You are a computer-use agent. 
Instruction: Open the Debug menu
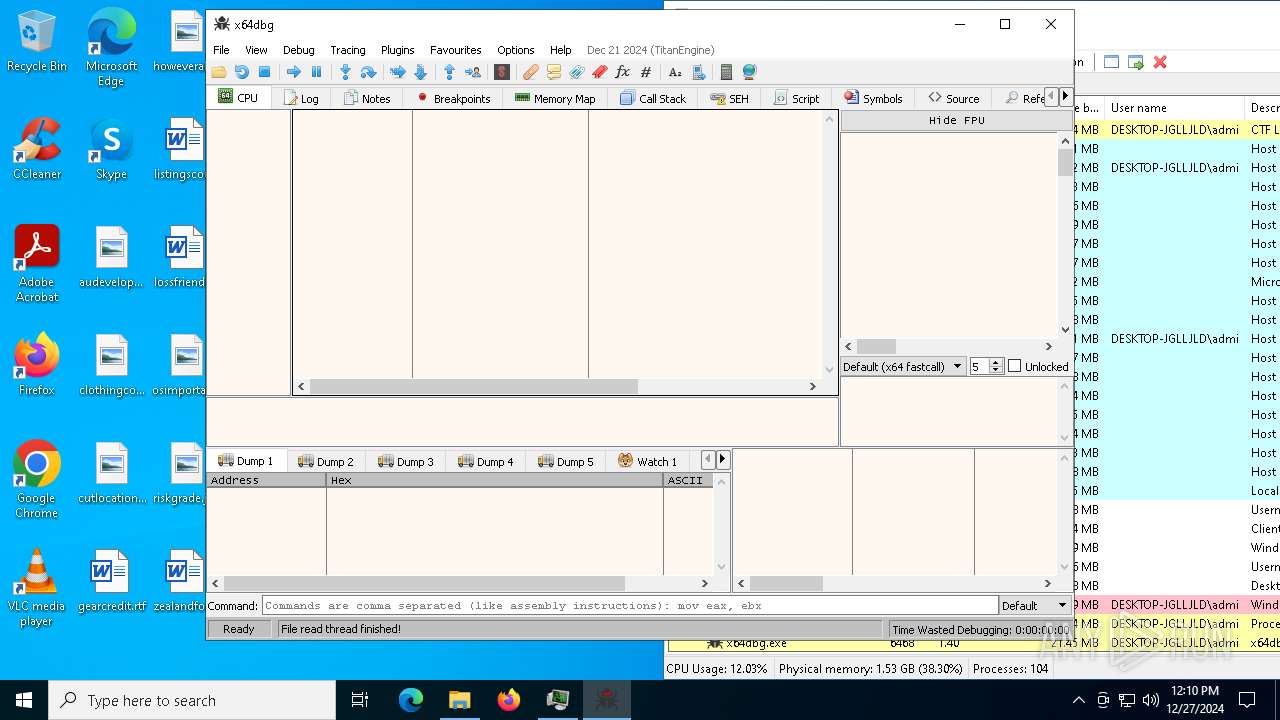pyautogui.click(x=298, y=50)
